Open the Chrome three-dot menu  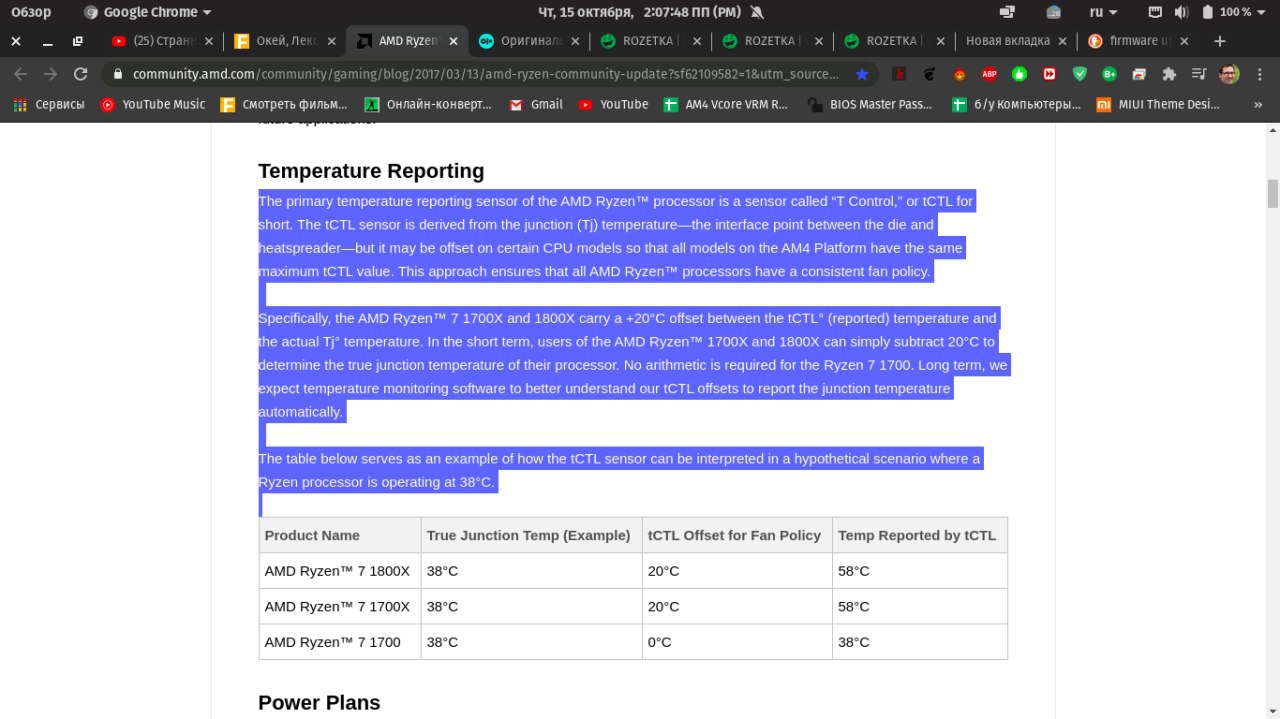tap(1259, 74)
